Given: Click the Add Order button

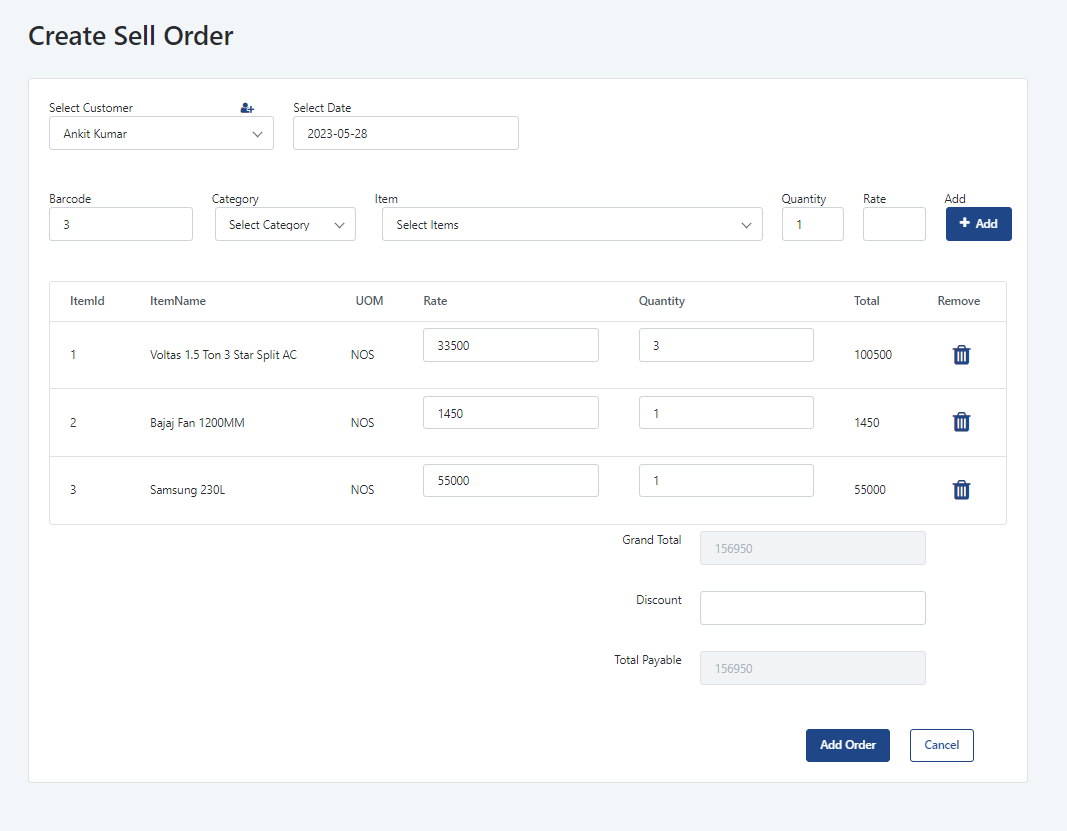Looking at the screenshot, I should [847, 745].
